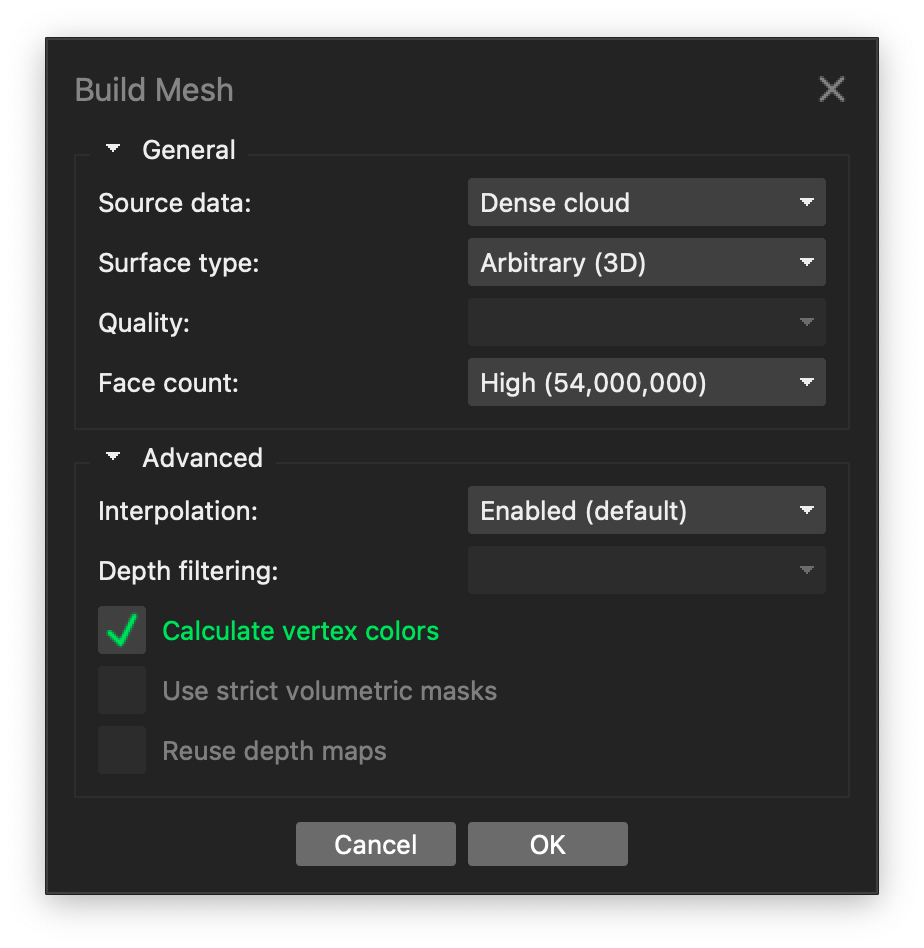This screenshot has width=924, height=948.
Task: Click the arrow on Interpolation dropdown
Action: point(806,510)
